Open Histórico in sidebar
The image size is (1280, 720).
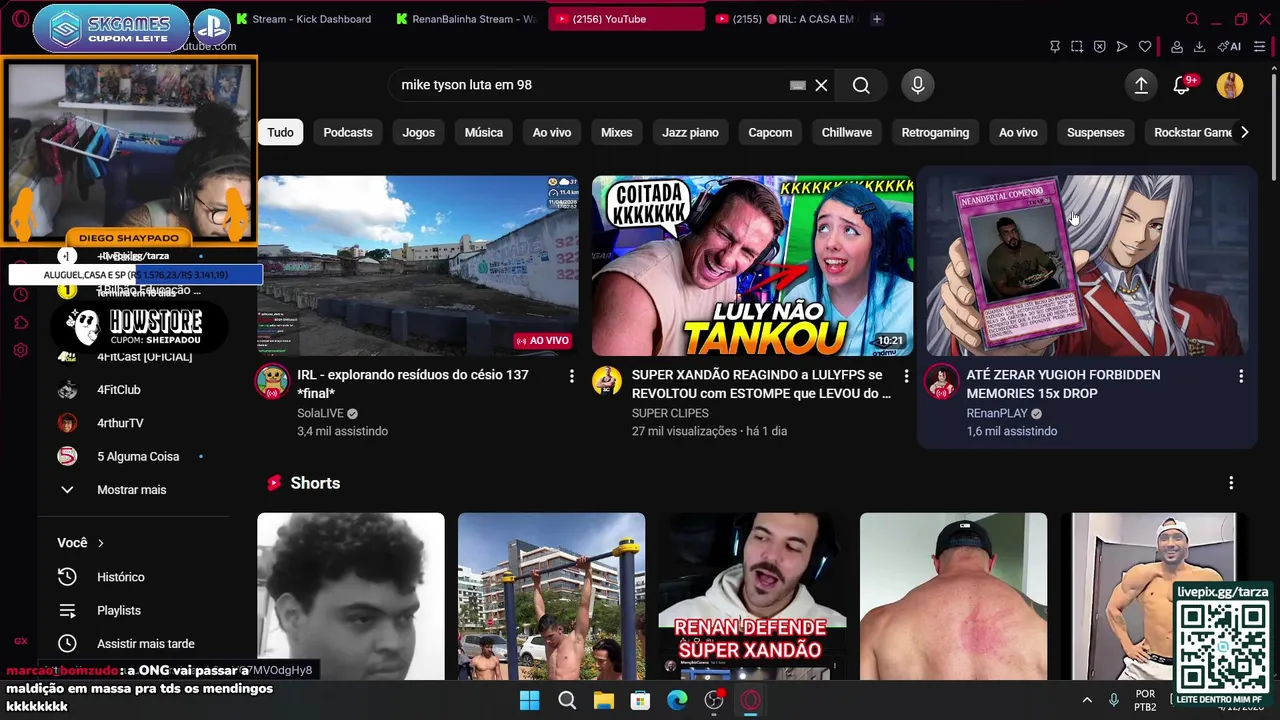pyautogui.click(x=121, y=577)
